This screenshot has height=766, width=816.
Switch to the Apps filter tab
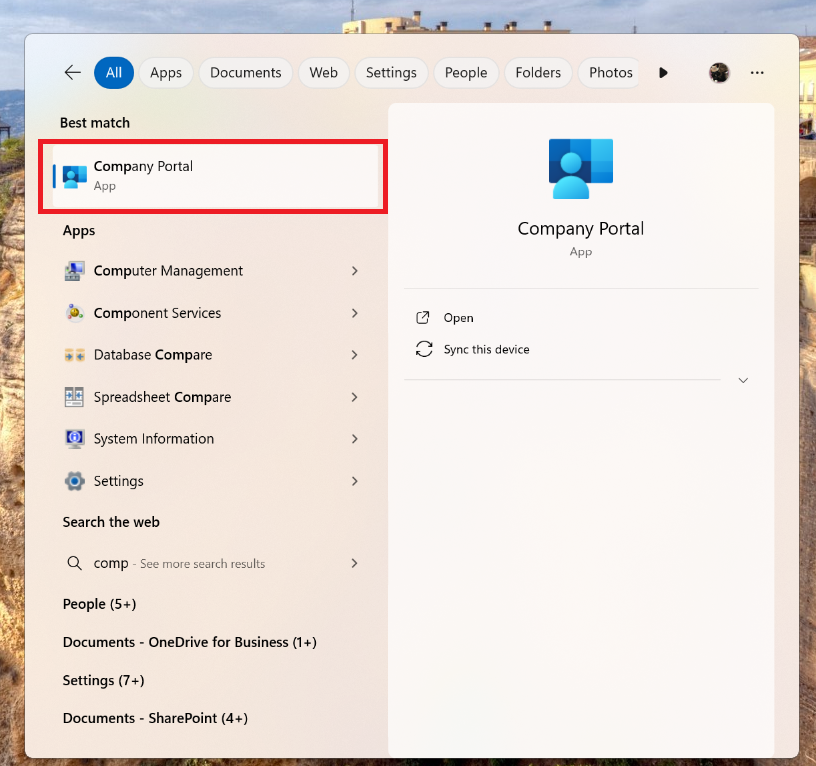(166, 72)
